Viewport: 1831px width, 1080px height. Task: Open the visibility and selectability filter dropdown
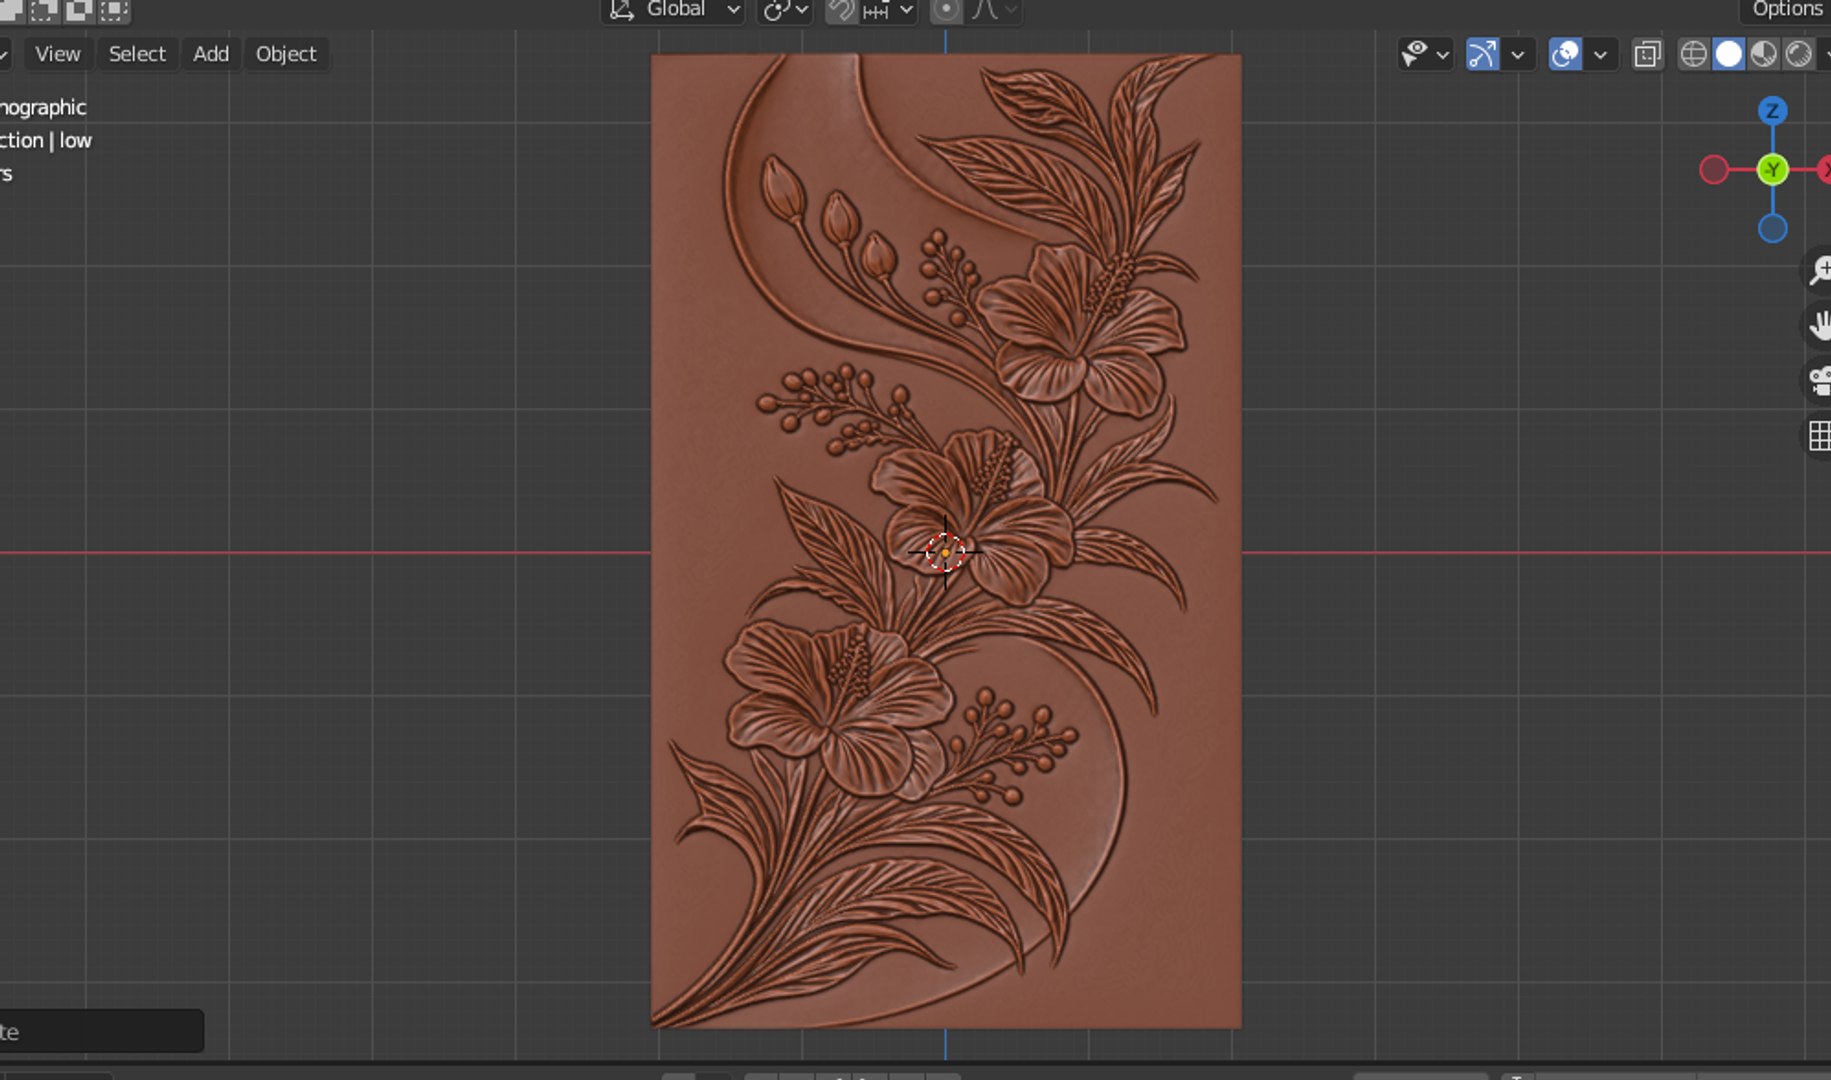tap(1425, 54)
